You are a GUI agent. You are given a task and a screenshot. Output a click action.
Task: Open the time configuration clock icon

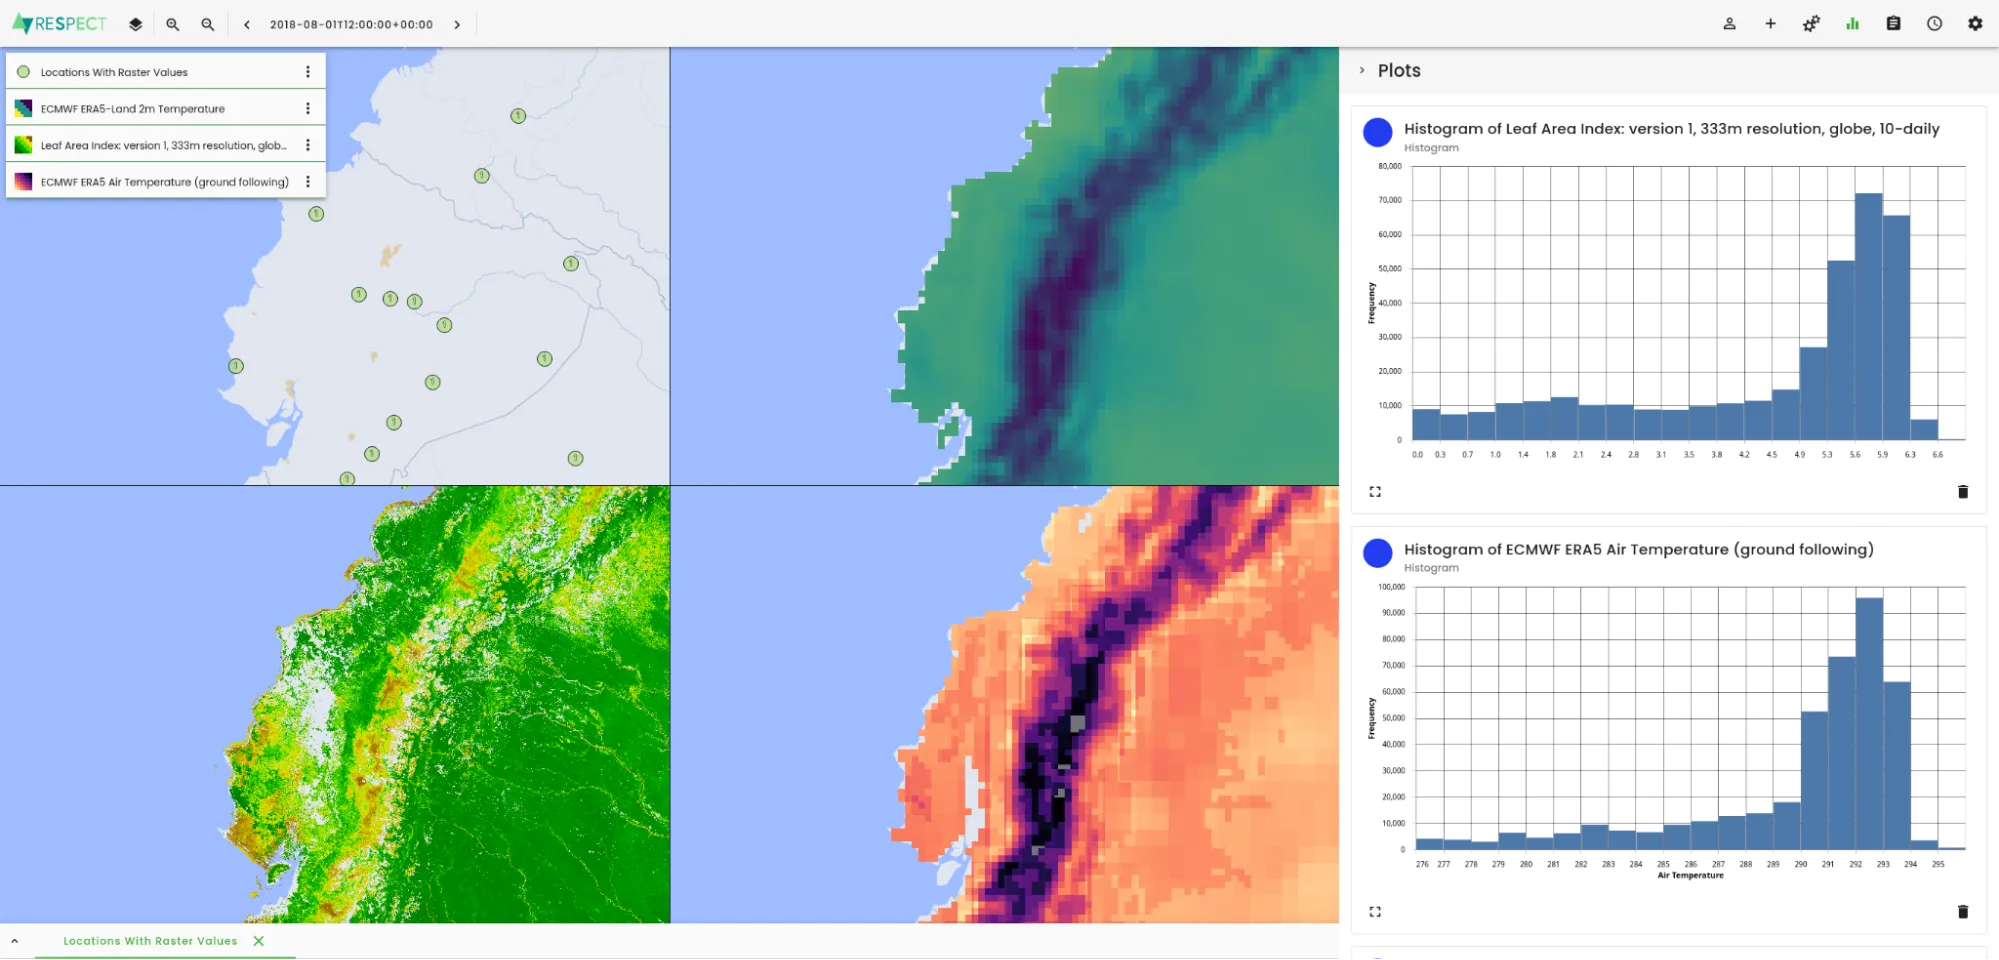coord(1934,24)
